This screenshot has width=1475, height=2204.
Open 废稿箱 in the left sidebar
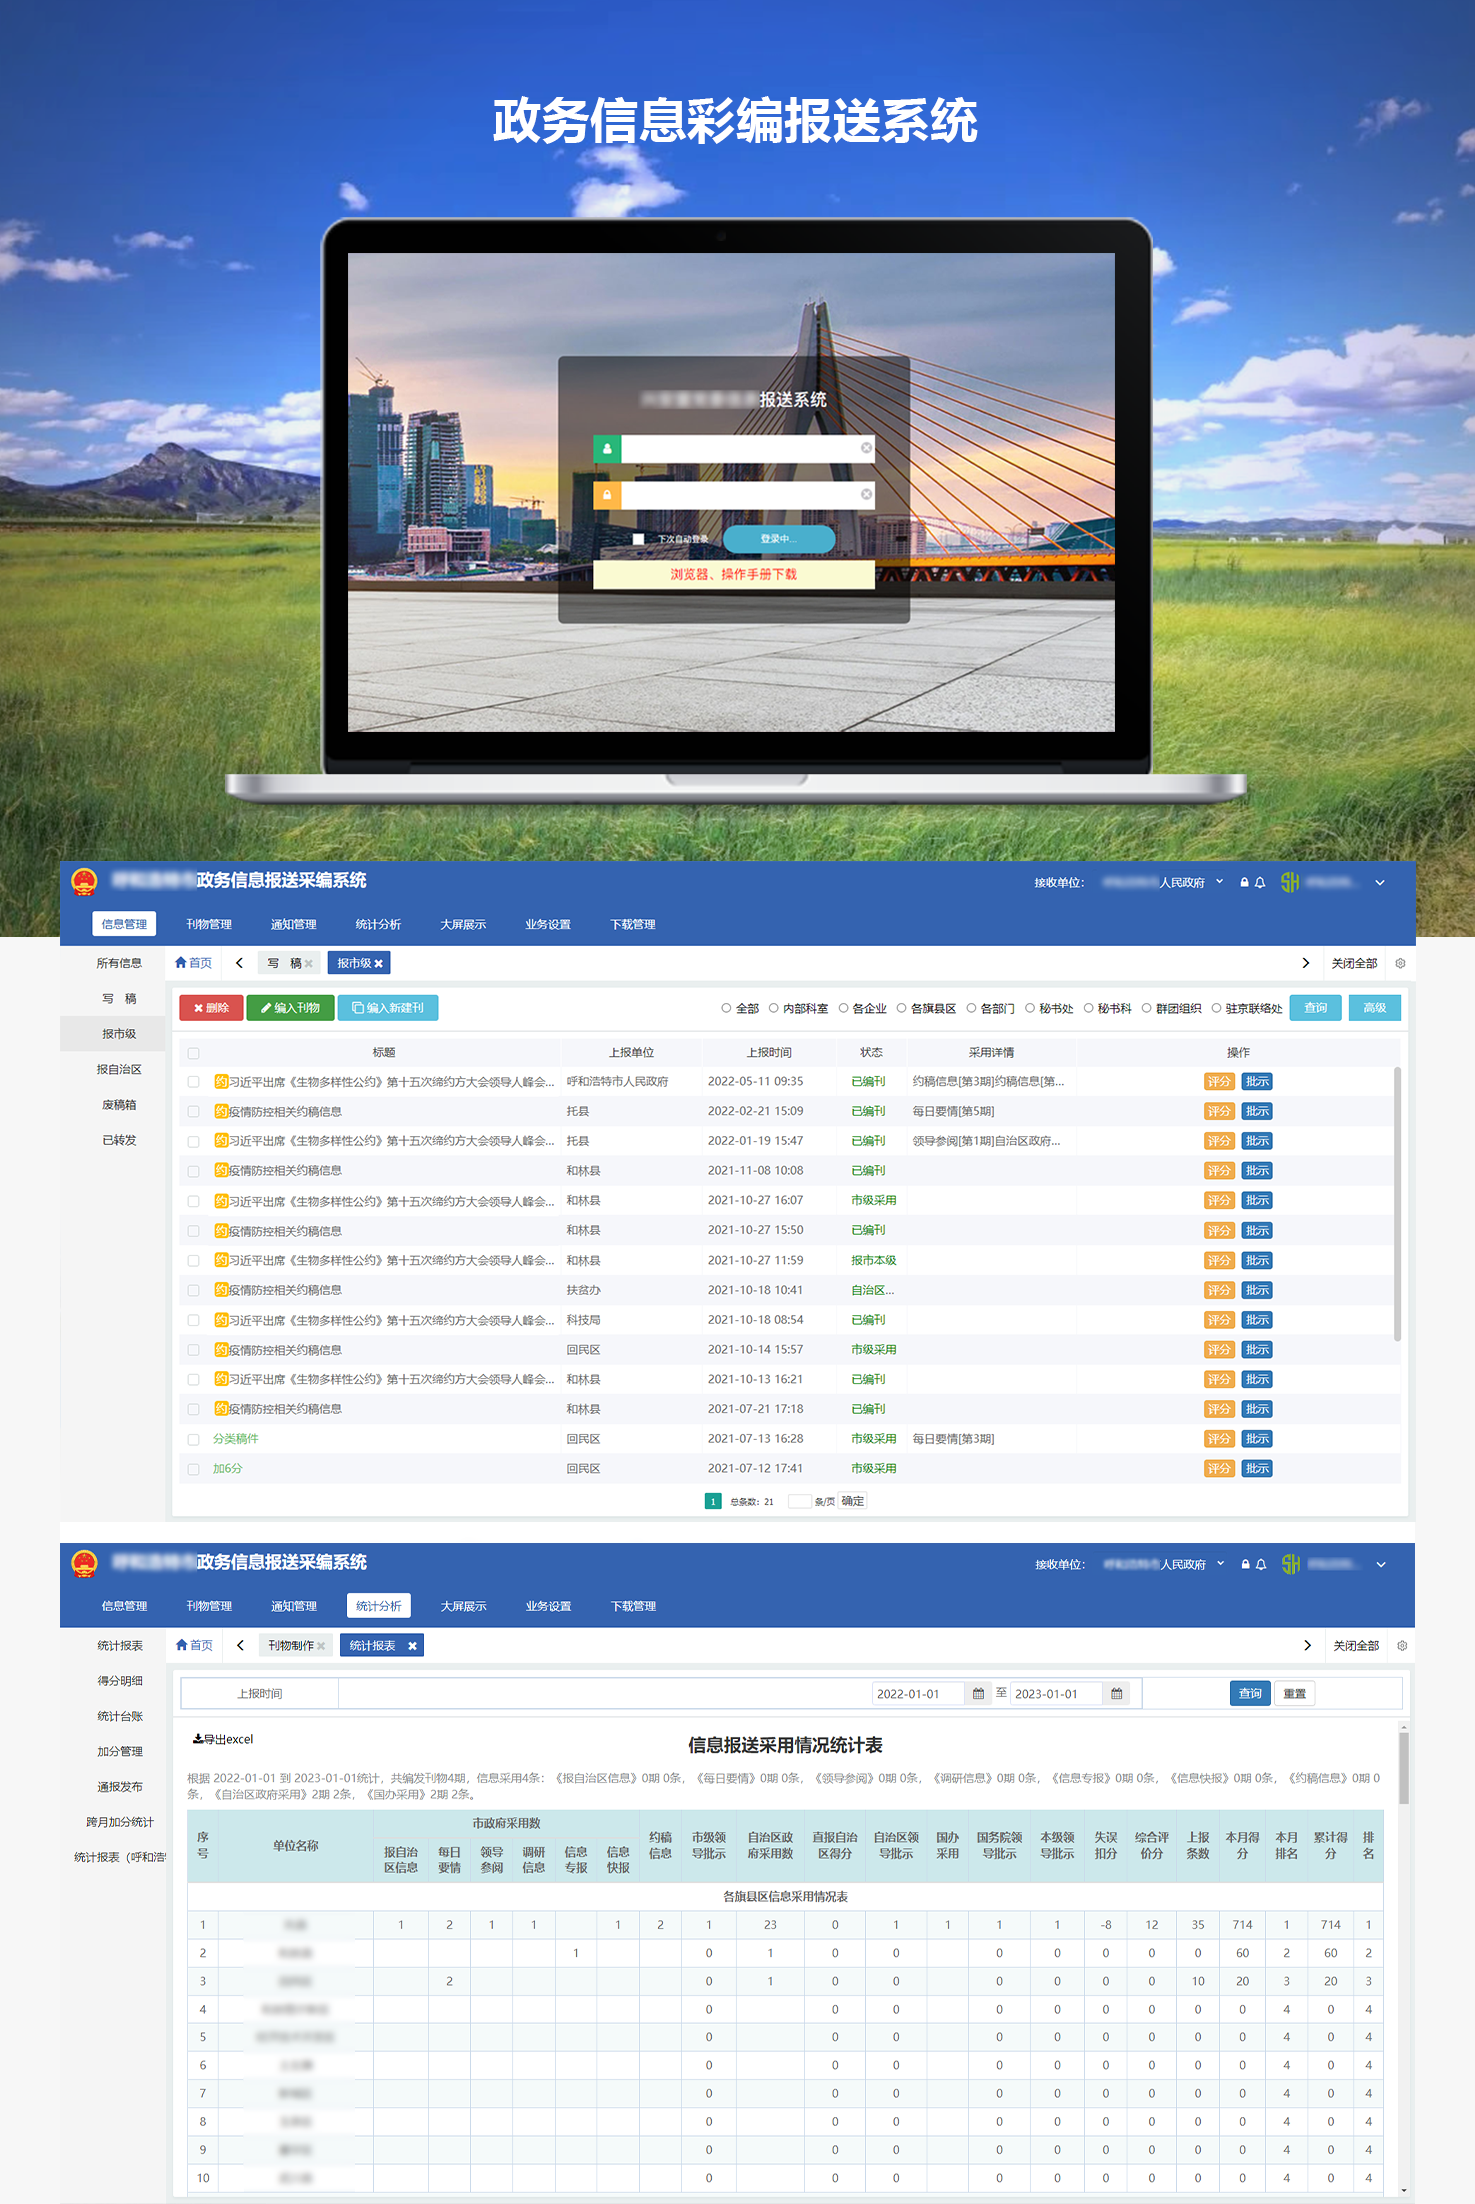coord(119,1105)
